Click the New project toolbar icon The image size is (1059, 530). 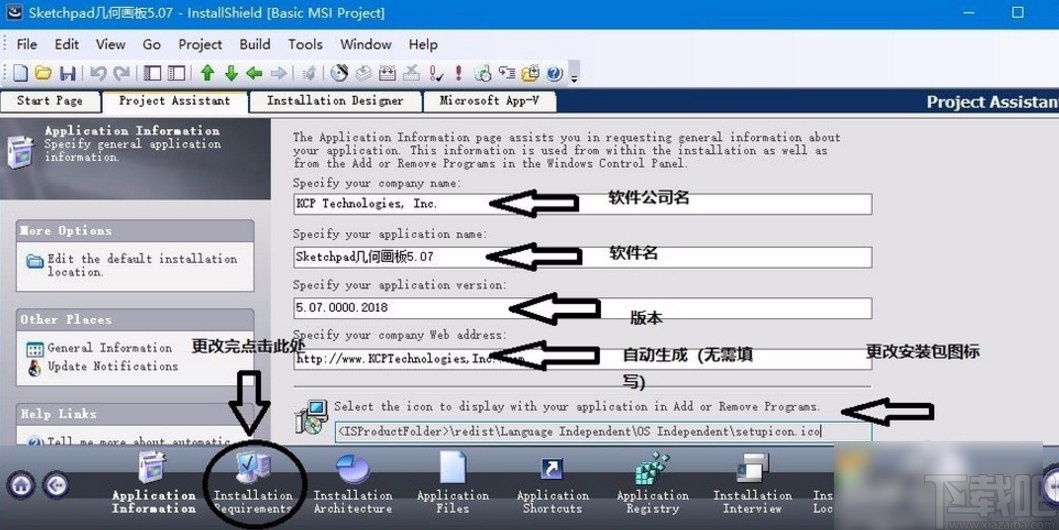[21, 73]
